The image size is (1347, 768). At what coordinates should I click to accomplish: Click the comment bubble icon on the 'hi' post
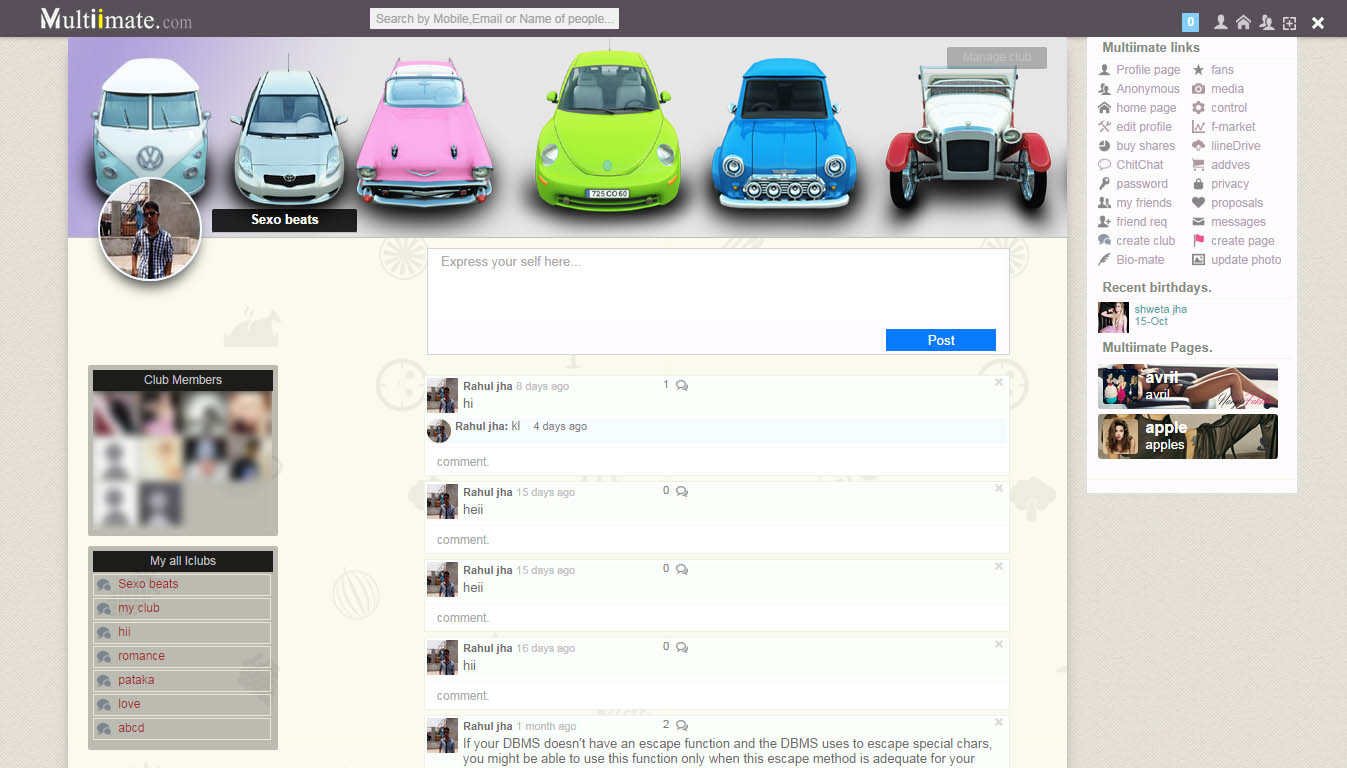[681, 386]
